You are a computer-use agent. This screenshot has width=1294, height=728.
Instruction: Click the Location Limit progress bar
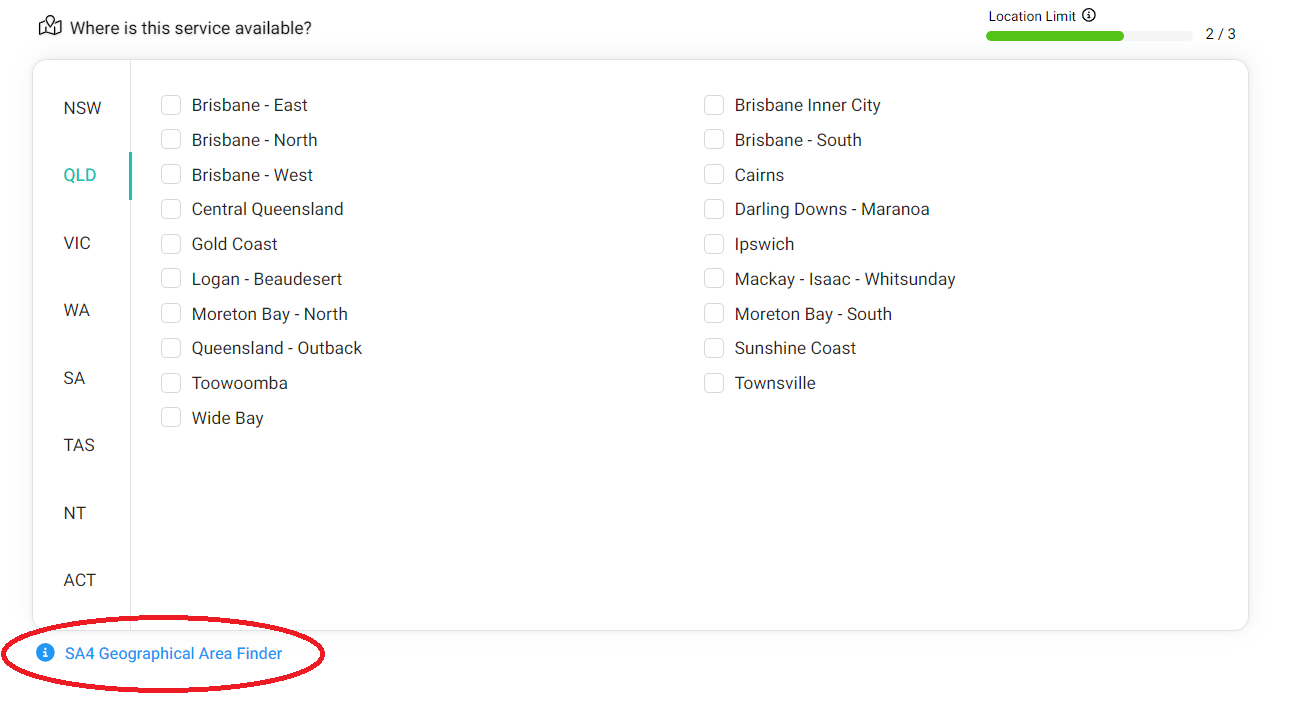tap(1088, 36)
